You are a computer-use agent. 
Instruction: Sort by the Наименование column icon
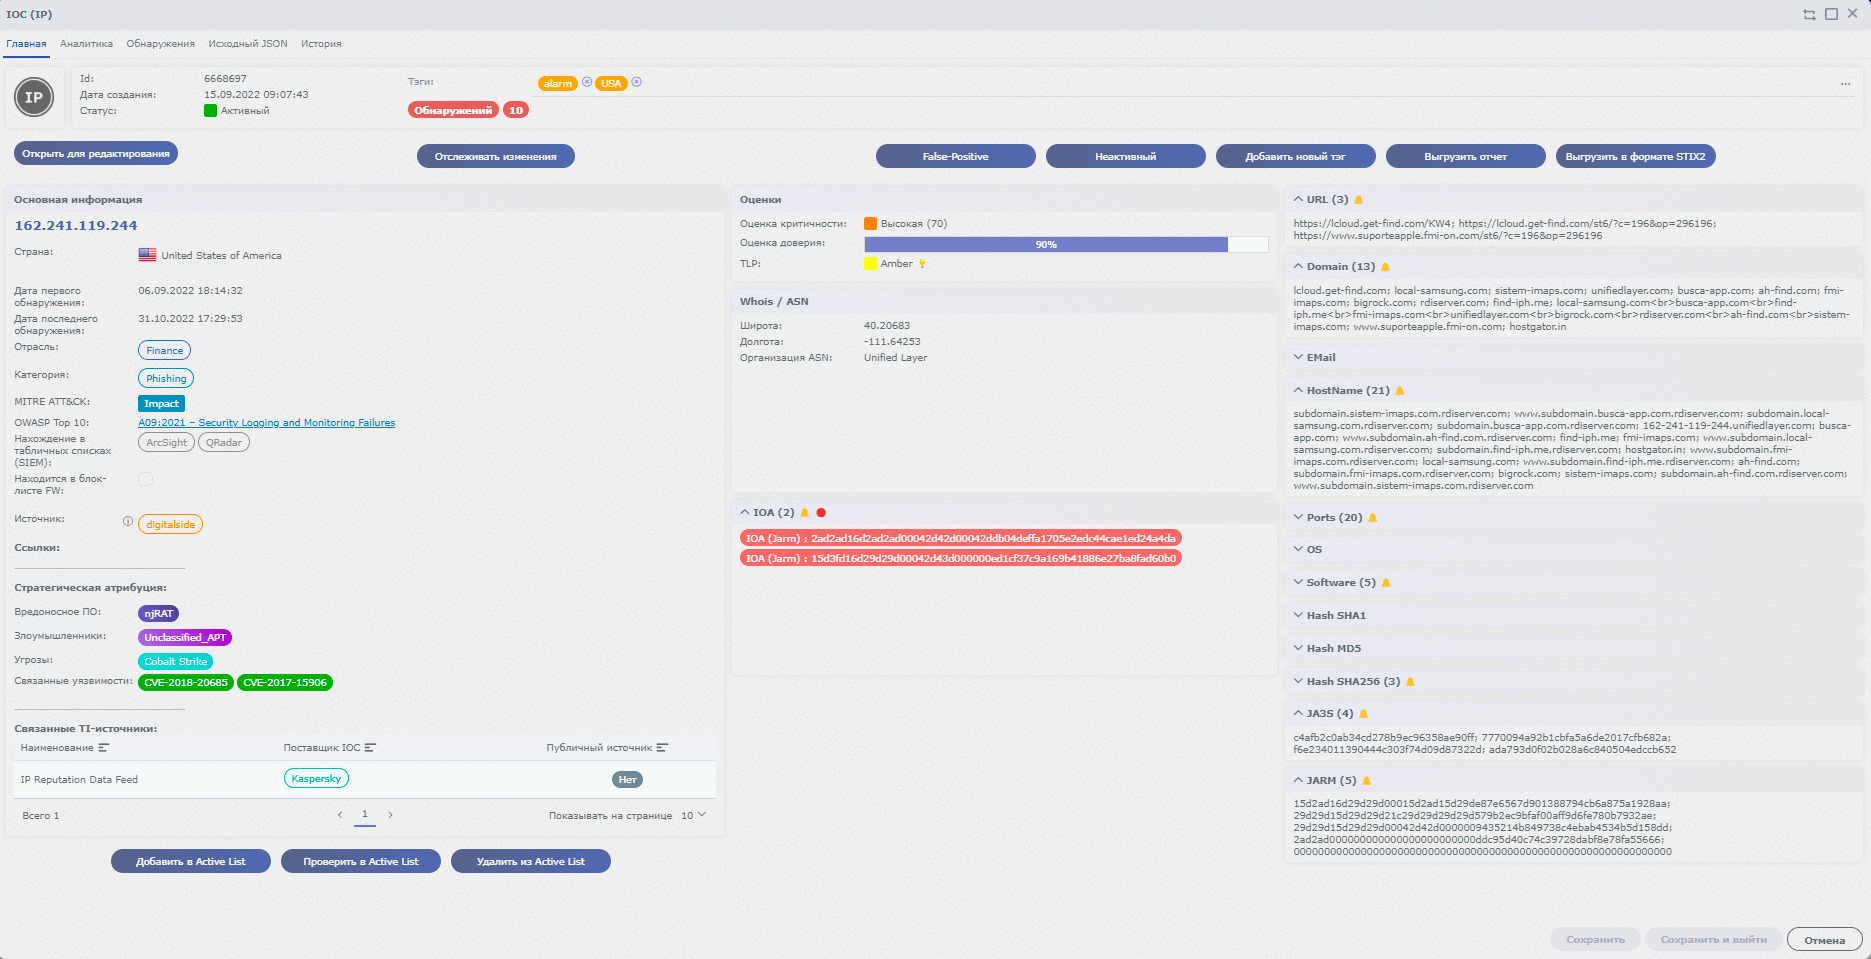coord(104,748)
